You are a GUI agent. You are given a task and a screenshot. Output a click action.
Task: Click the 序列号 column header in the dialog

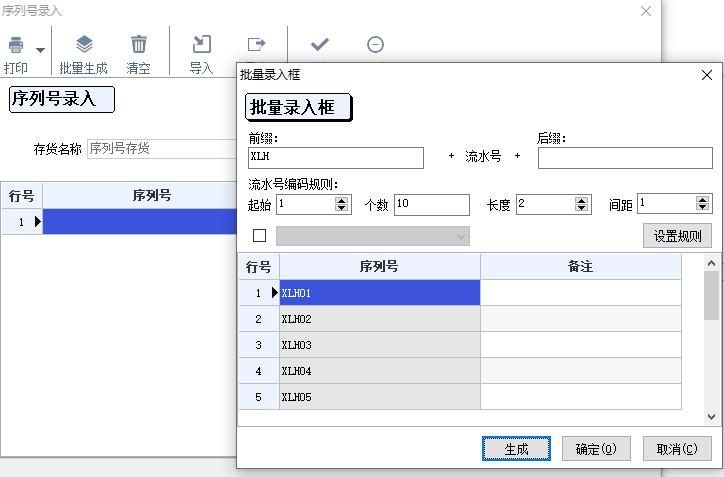coord(380,266)
